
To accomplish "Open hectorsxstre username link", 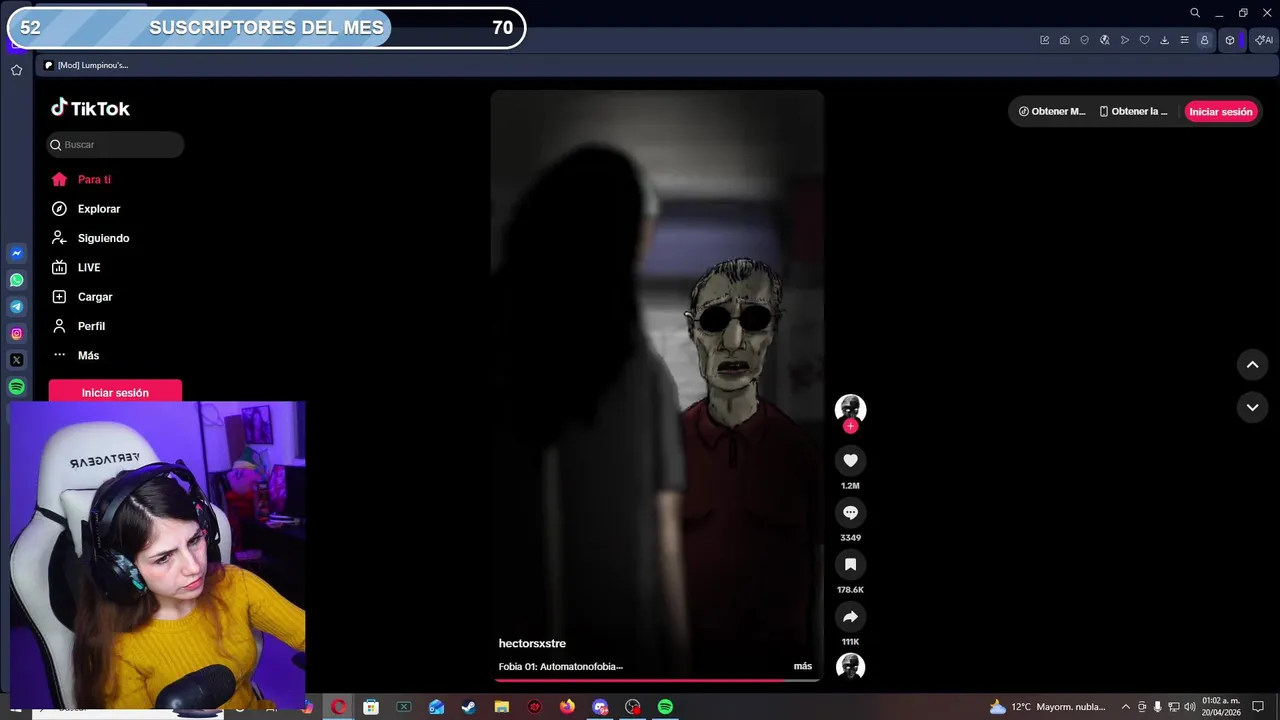I will [532, 644].
